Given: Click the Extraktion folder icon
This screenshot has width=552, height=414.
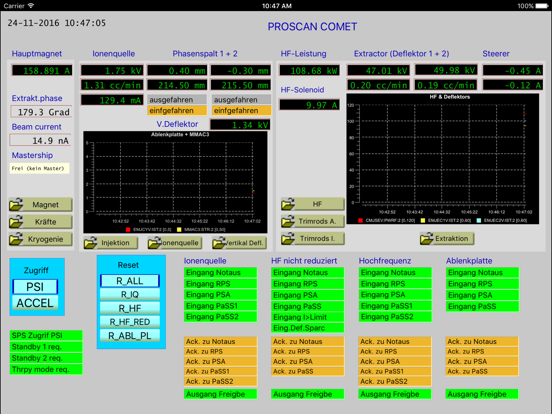Looking at the screenshot, I should coord(427,238).
